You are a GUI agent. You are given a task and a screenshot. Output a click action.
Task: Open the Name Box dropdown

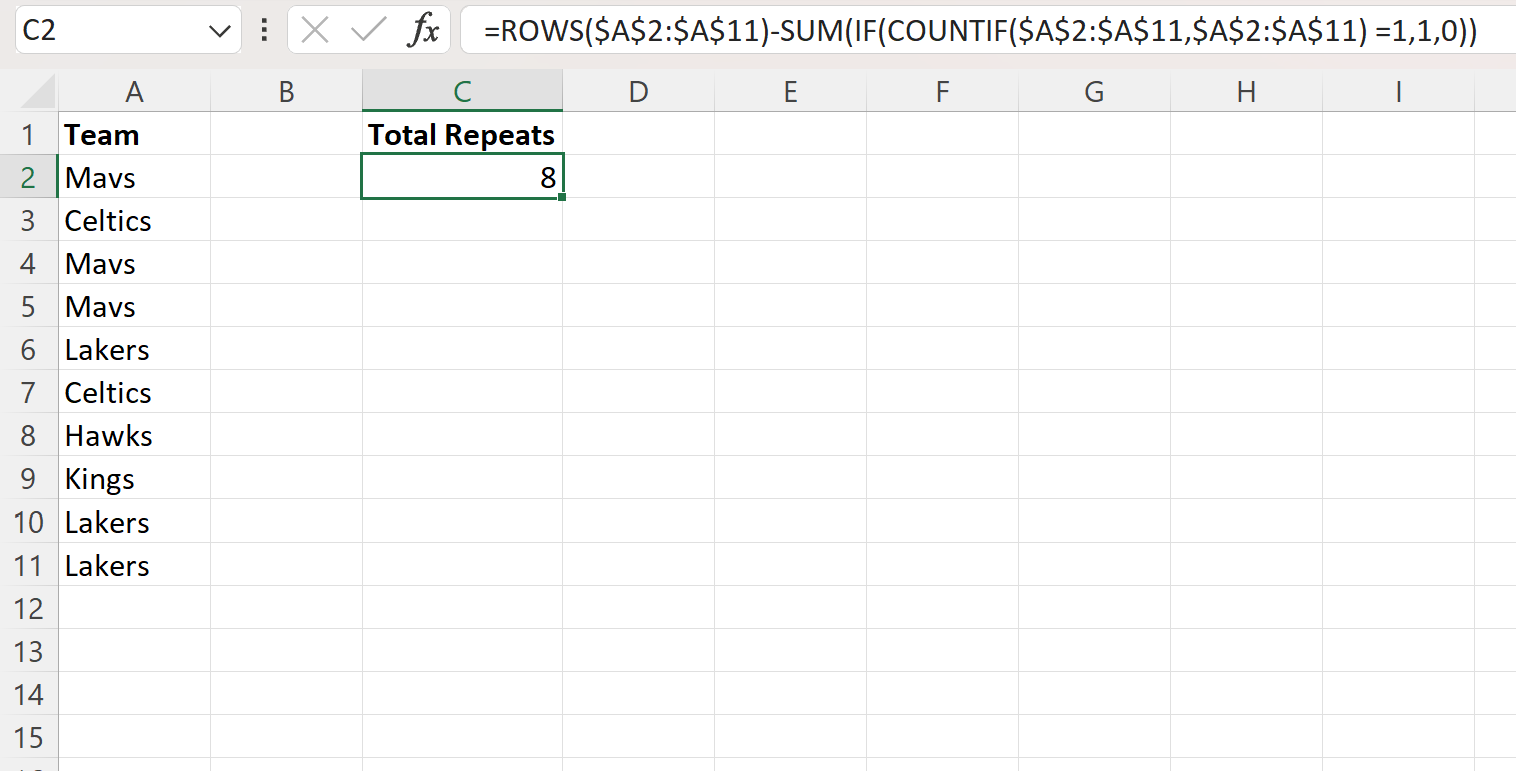(x=221, y=30)
